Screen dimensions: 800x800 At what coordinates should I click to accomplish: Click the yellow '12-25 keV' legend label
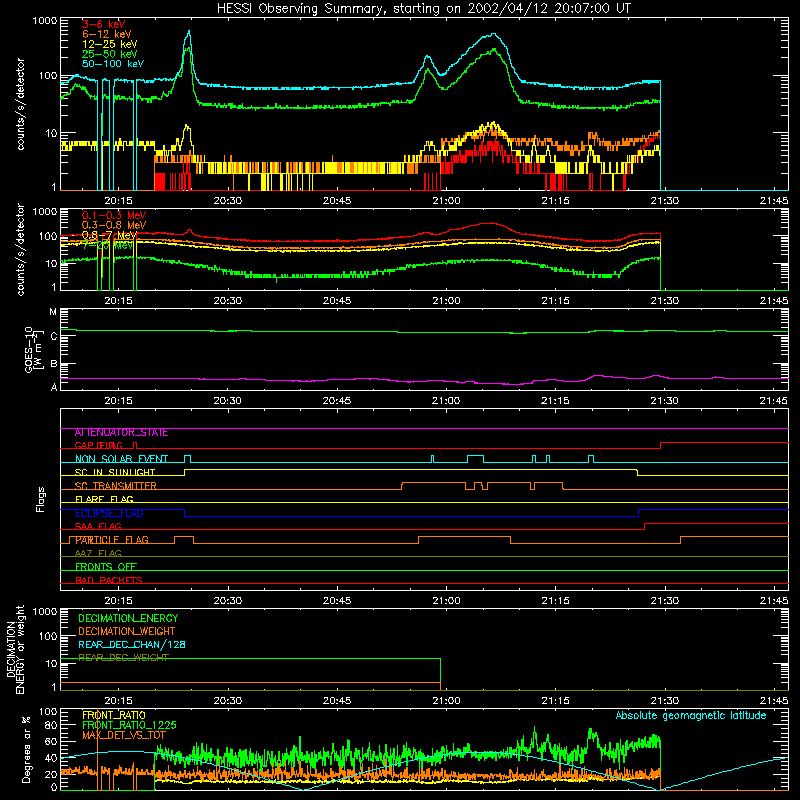110,44
